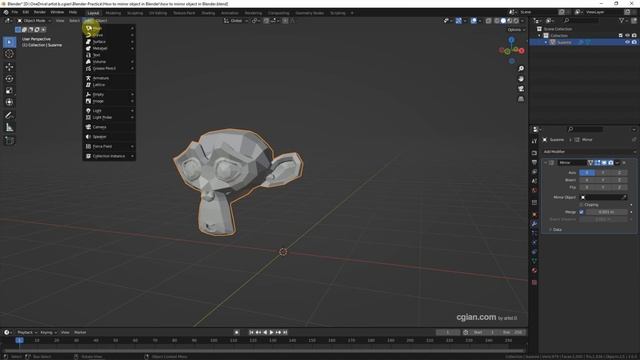Open Global transform orientation dropdown
The height and width of the screenshot is (360, 640).
(236, 20)
